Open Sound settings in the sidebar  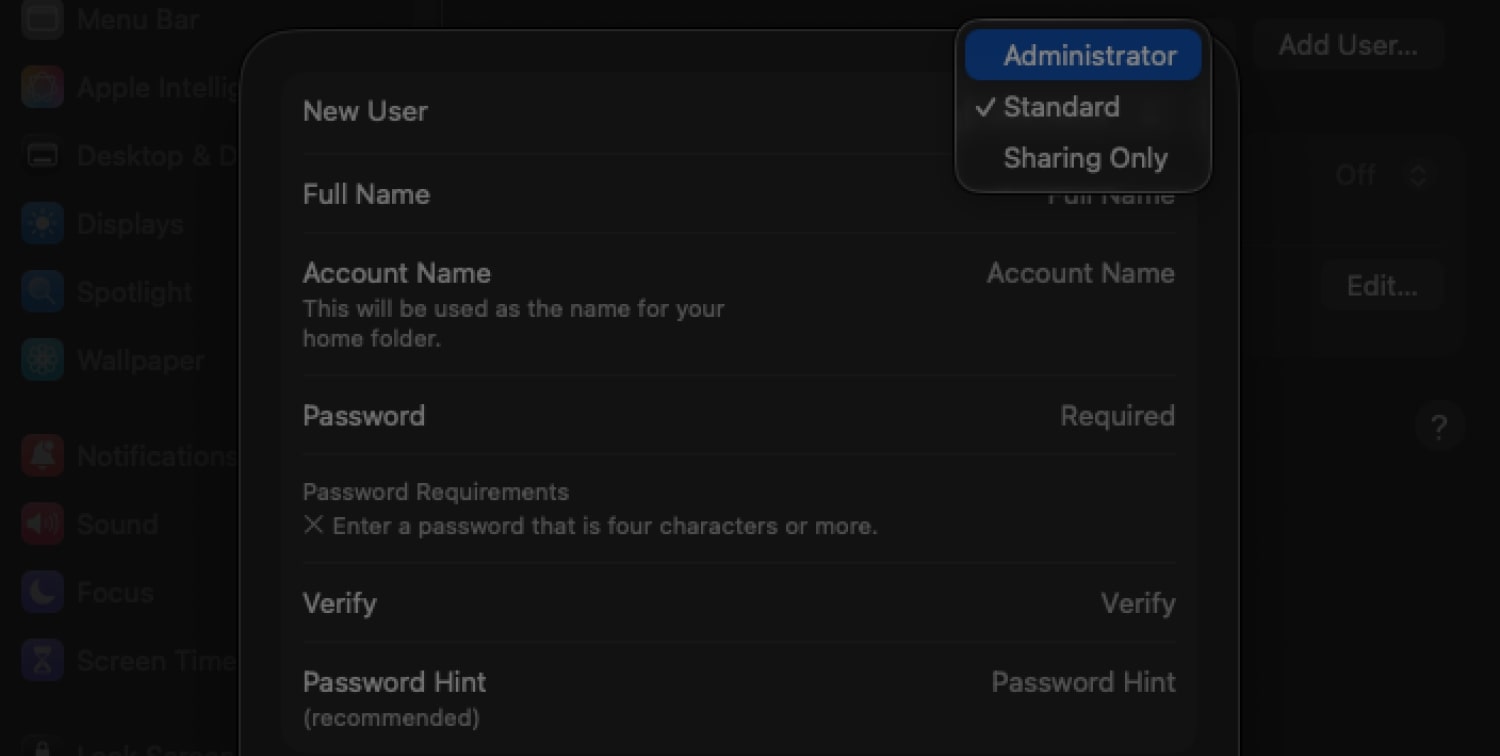116,523
